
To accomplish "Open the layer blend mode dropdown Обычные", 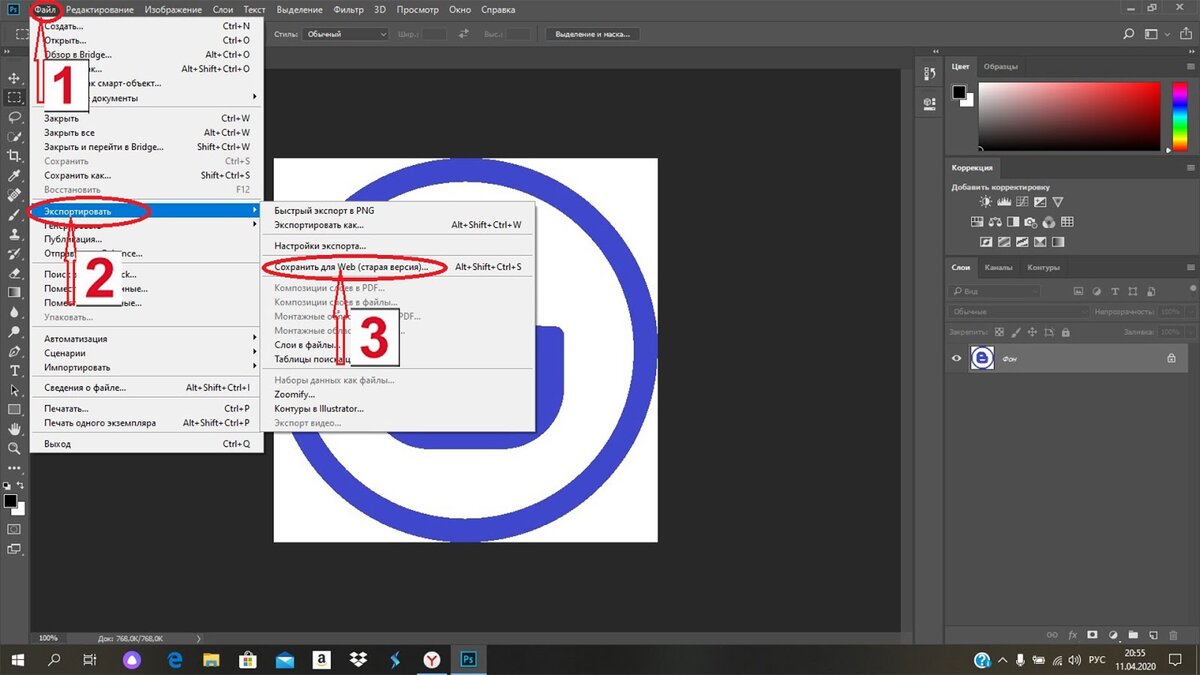I will (1019, 312).
